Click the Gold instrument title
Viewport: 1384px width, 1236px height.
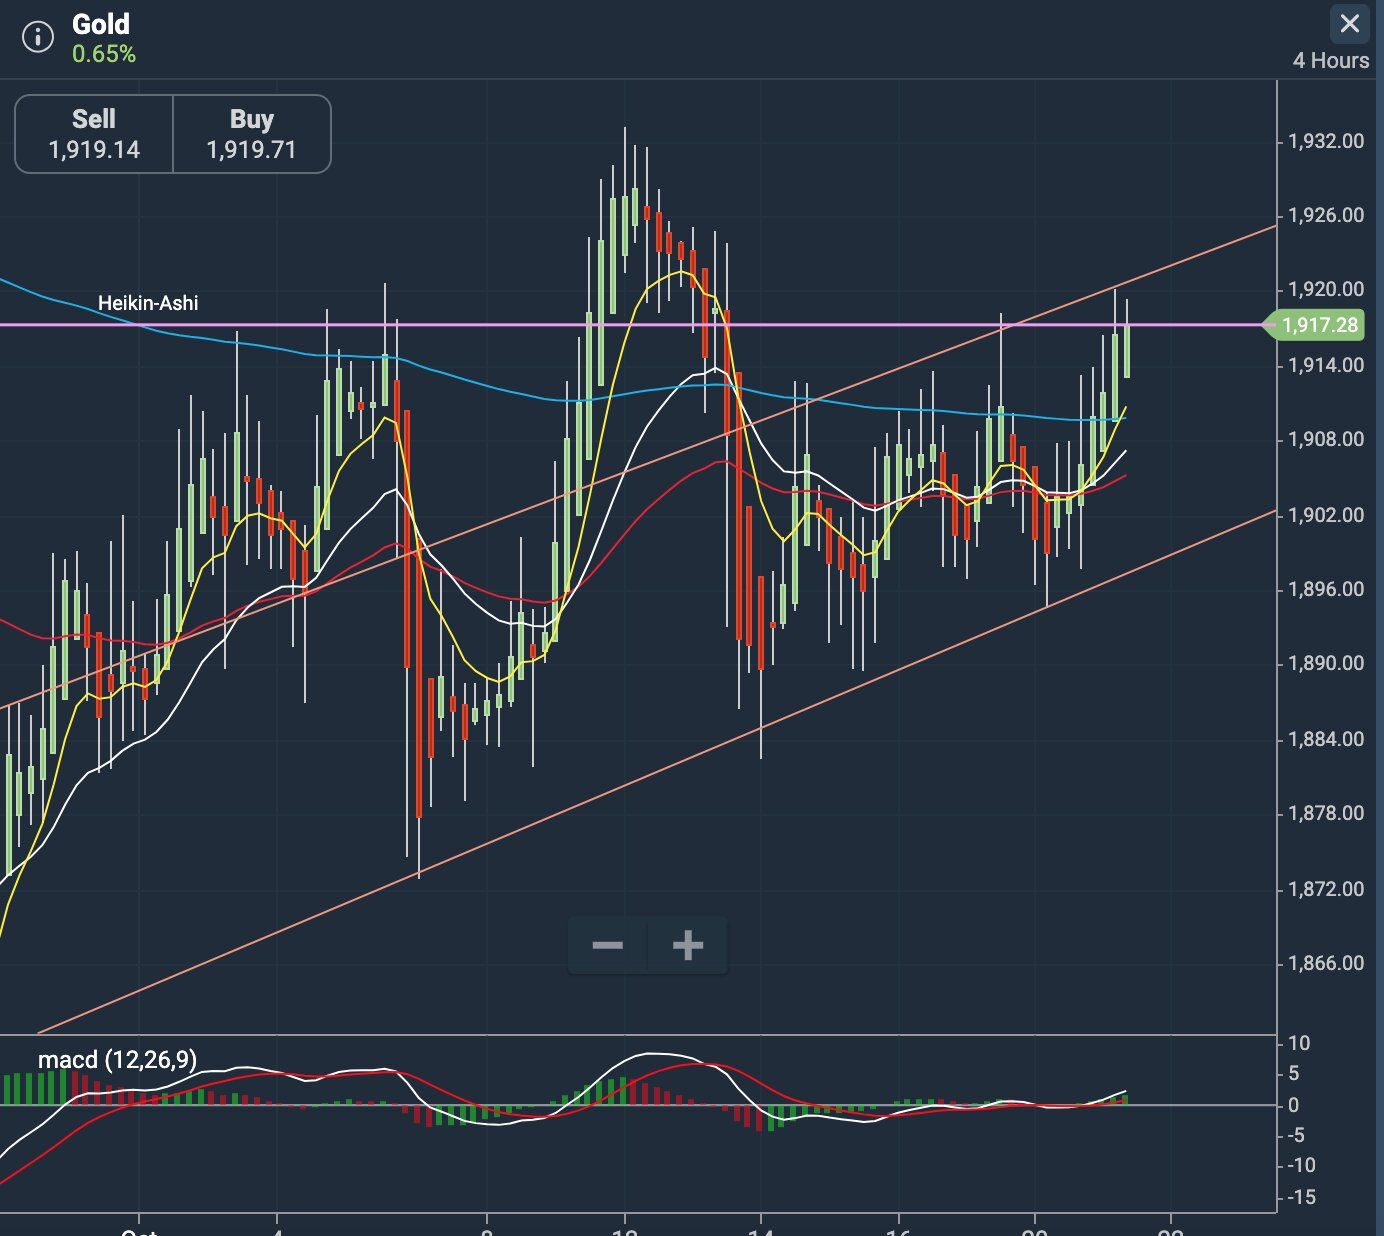pos(101,24)
